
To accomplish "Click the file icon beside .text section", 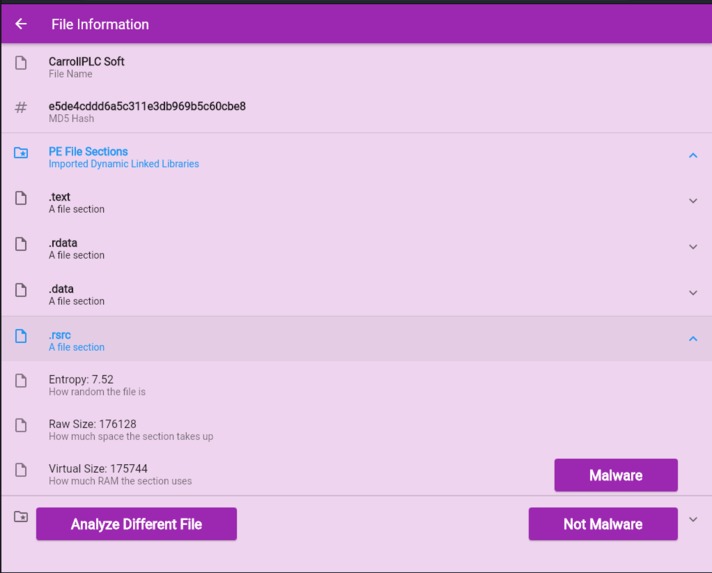I will pyautogui.click(x=21, y=198).
